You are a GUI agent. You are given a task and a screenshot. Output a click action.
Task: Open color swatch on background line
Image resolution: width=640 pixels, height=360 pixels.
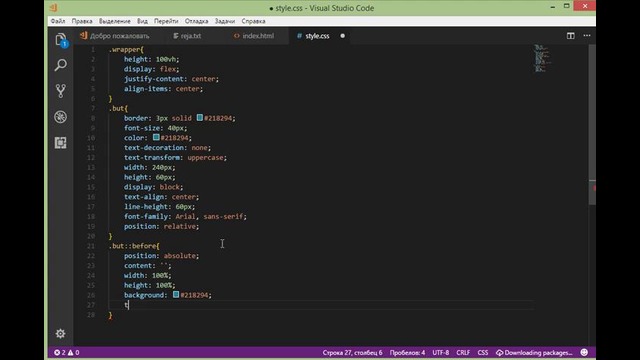coord(176,294)
